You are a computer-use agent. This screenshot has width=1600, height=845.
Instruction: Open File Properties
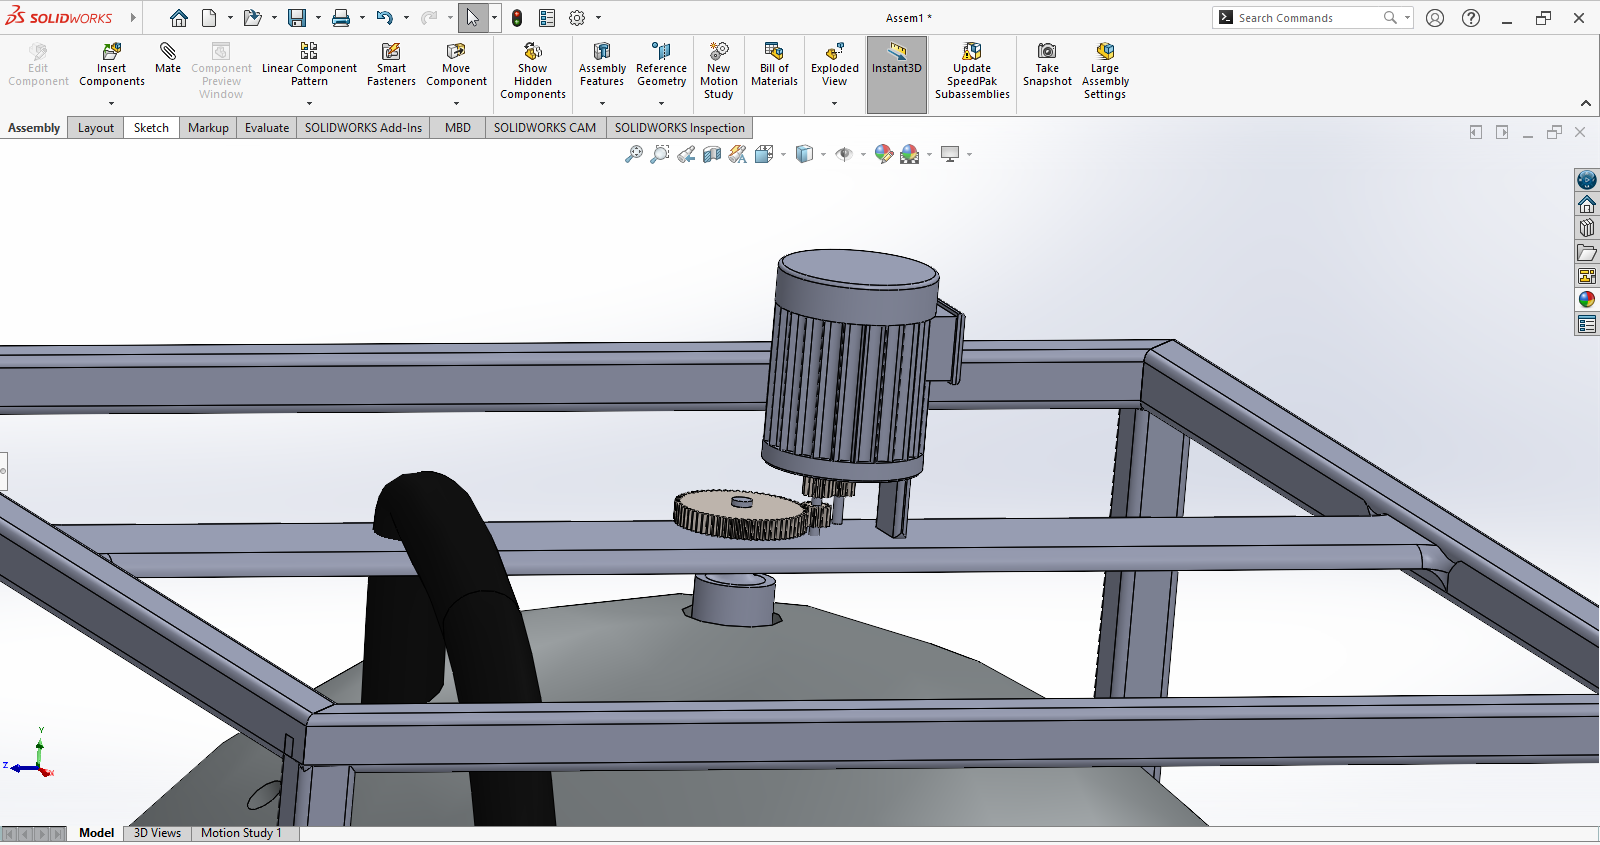(547, 18)
